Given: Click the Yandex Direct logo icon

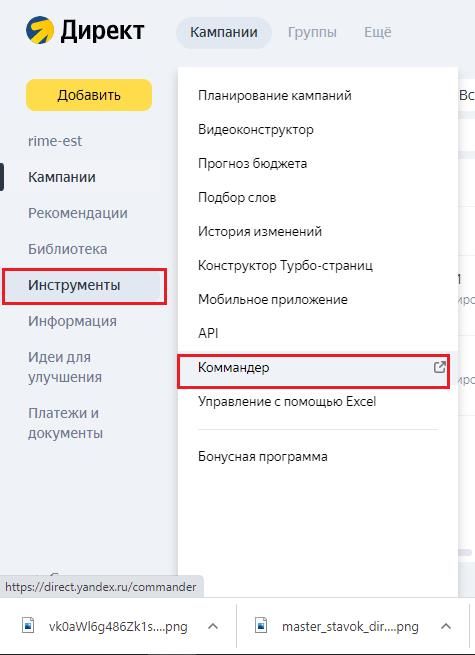Looking at the screenshot, I should pos(40,30).
